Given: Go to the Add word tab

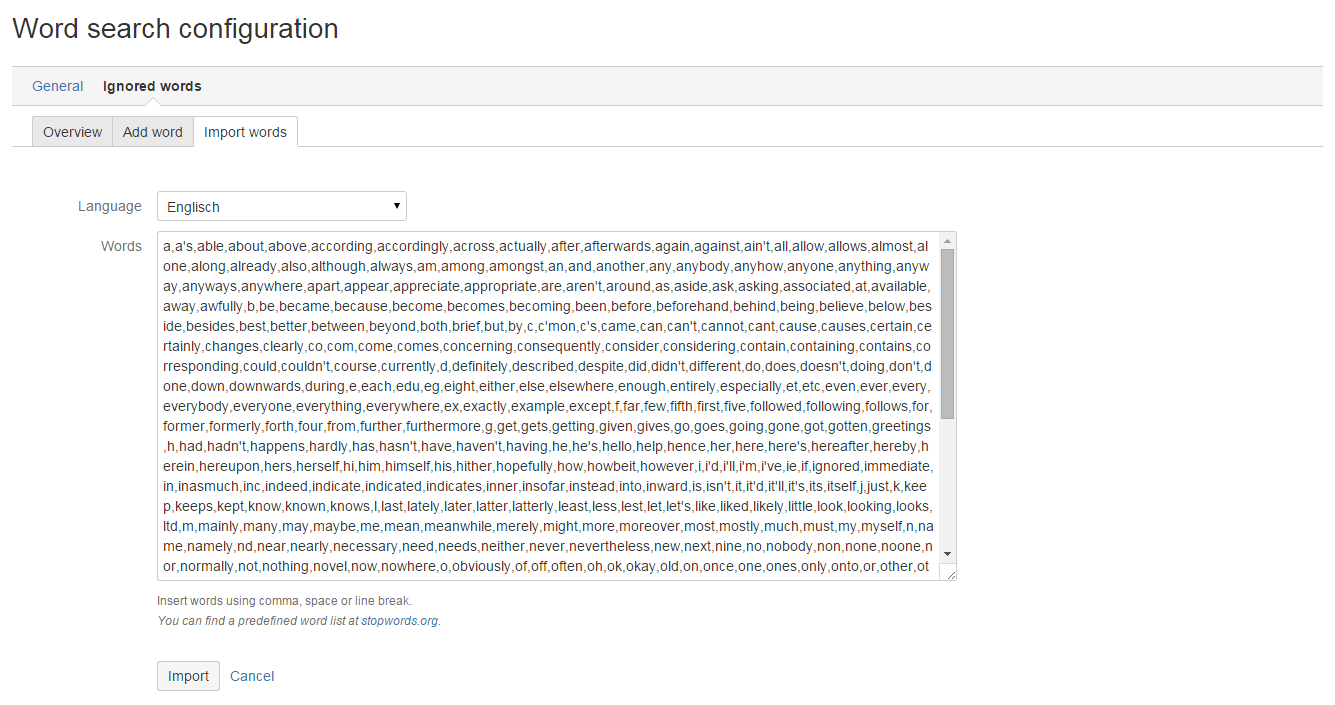Looking at the screenshot, I should coord(153,132).
